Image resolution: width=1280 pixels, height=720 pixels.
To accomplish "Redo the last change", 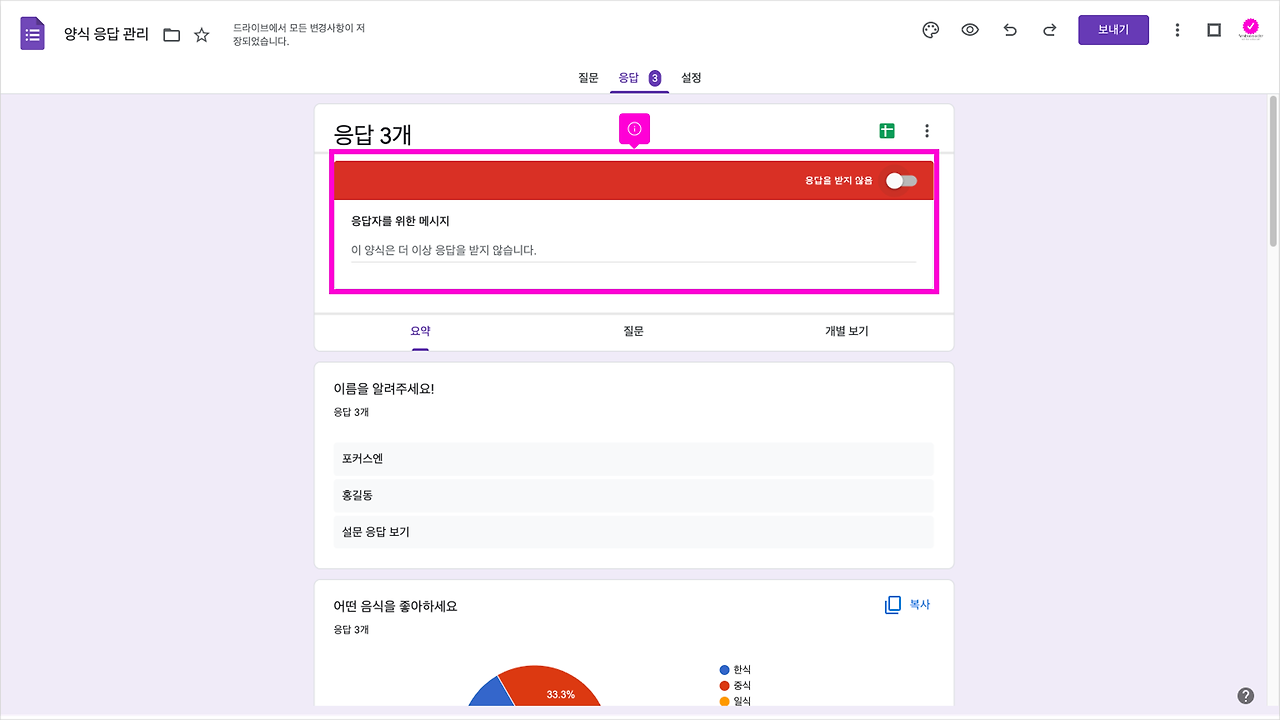I will point(1049,30).
